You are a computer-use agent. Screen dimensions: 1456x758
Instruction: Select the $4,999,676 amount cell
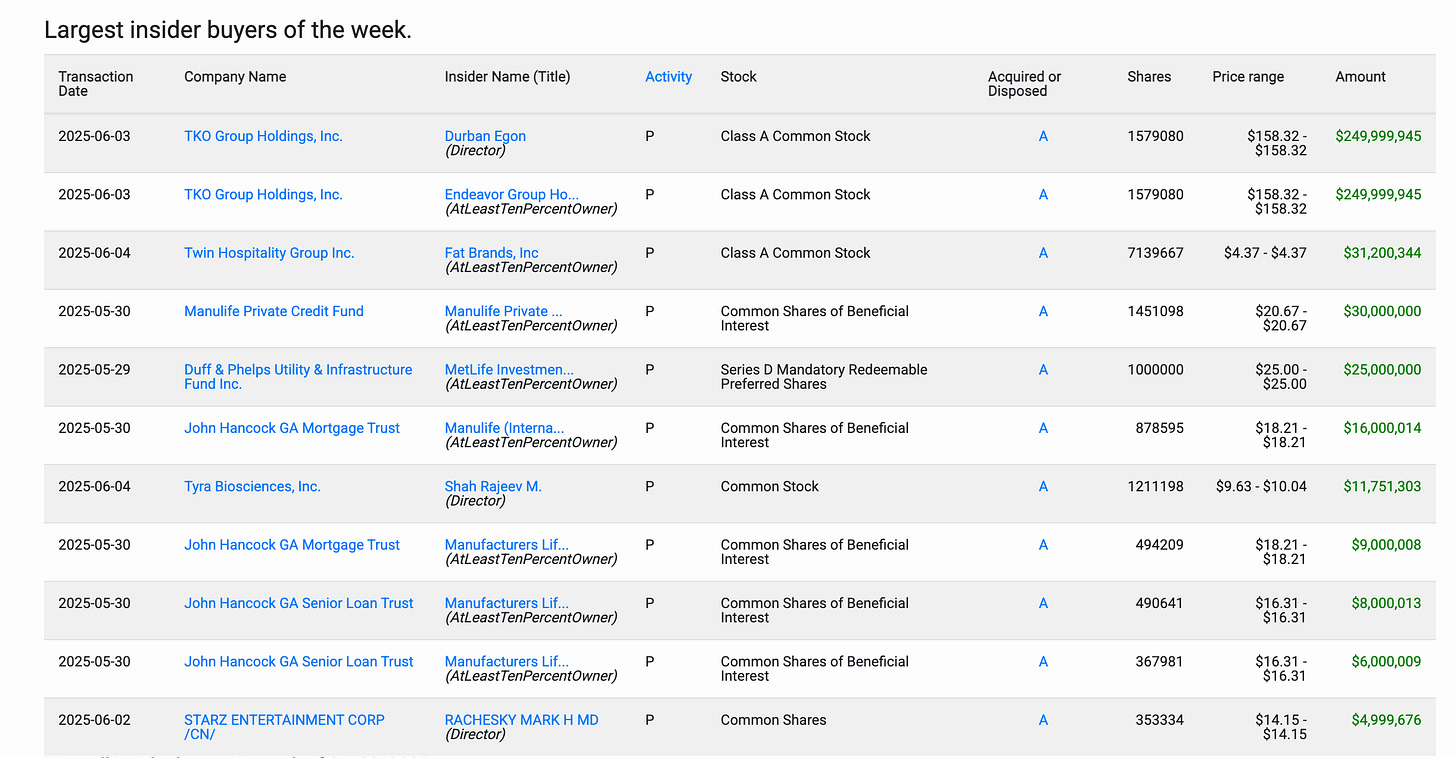click(1386, 720)
